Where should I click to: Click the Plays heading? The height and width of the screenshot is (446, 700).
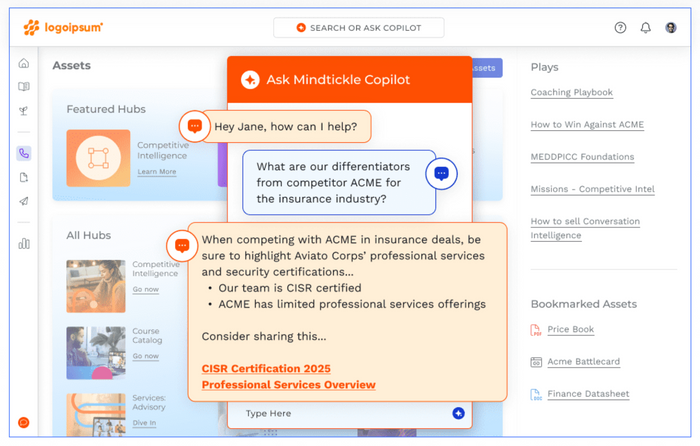(544, 67)
